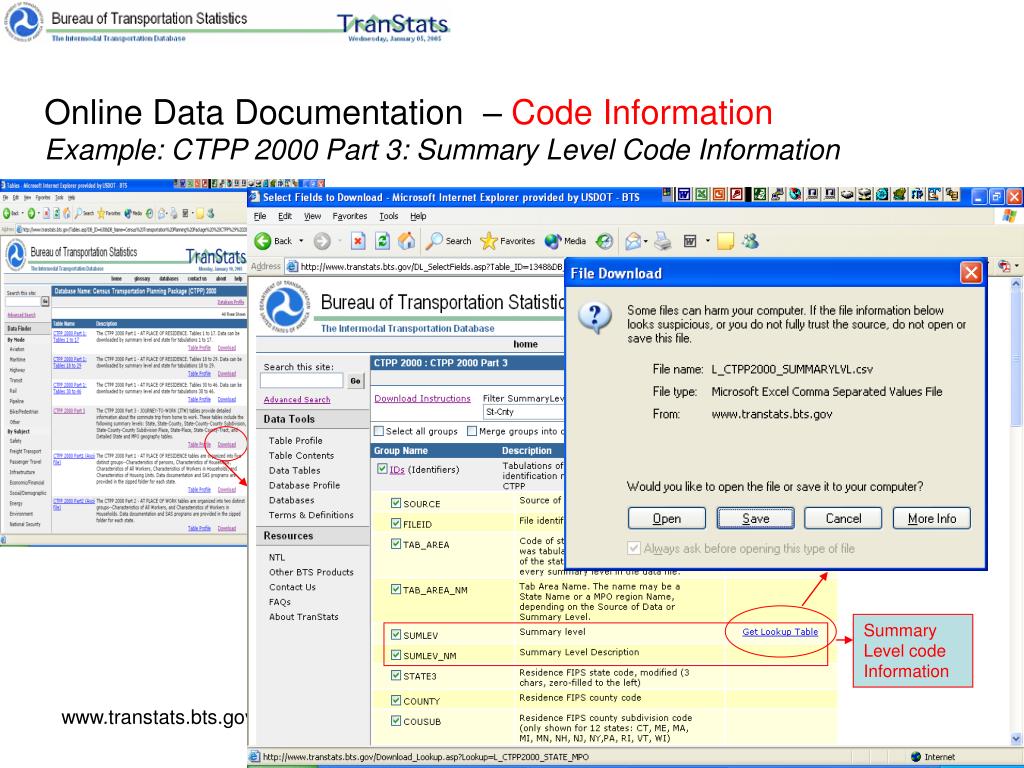
Task: Open the Tools menu in Select Fields window
Action: point(389,216)
